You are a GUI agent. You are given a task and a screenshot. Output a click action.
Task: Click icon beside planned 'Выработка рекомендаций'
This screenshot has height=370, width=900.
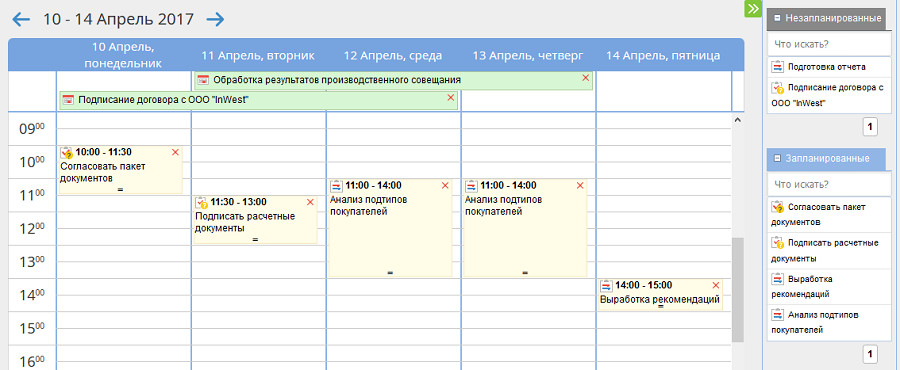click(x=777, y=279)
